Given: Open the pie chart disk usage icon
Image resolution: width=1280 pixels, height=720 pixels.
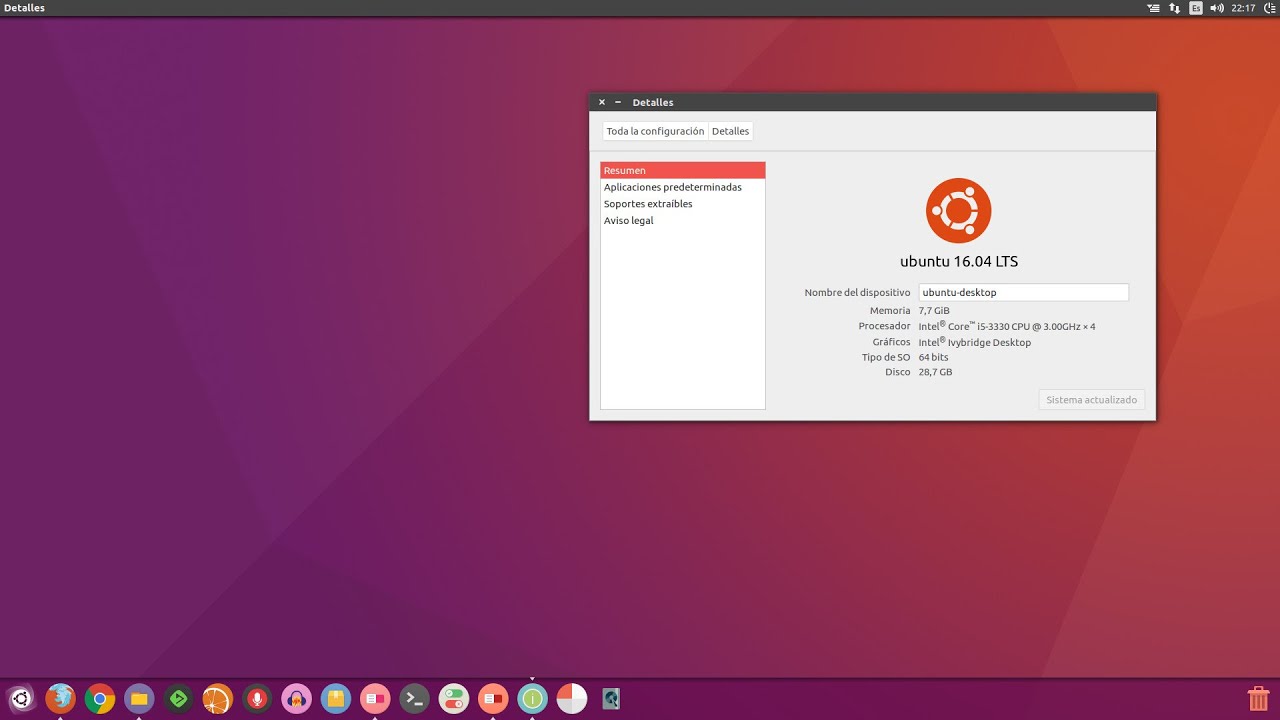Looking at the screenshot, I should click(572, 698).
